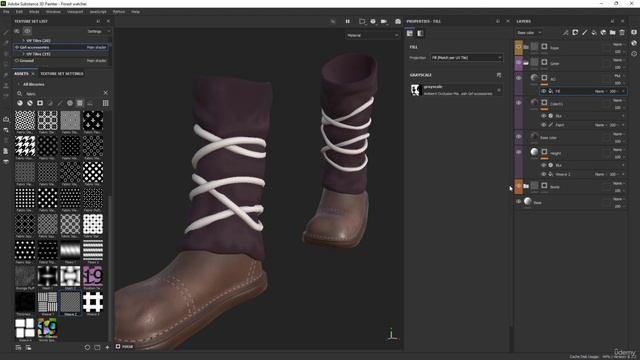
Task: Open Texture Set List Settings dropdown
Action: coord(98,31)
